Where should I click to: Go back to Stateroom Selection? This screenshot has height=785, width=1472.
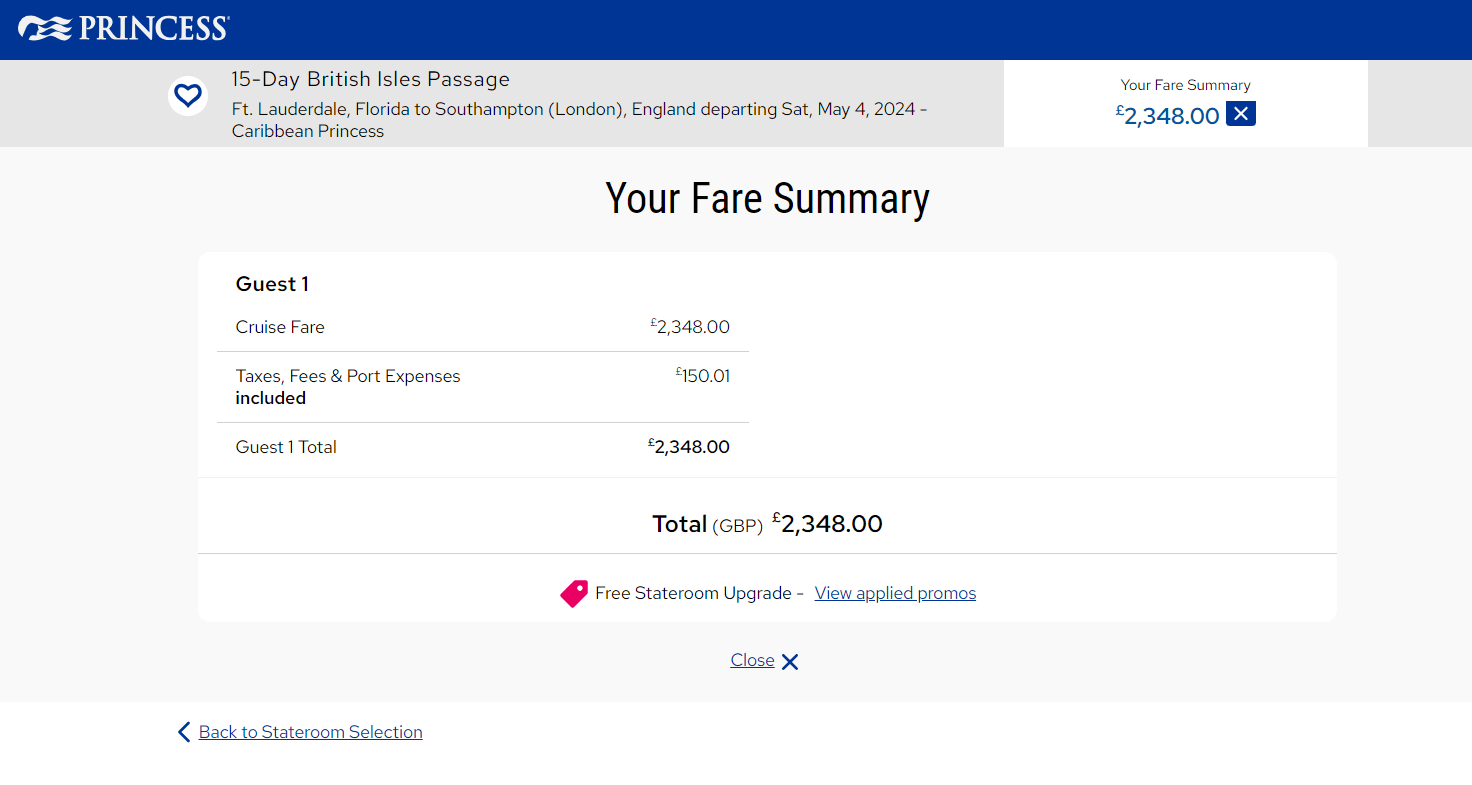[x=310, y=732]
